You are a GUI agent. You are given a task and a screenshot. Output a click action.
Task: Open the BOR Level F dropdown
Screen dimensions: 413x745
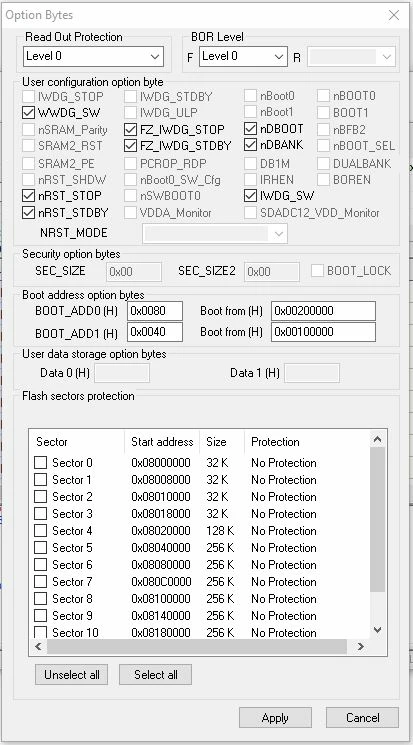[243, 57]
